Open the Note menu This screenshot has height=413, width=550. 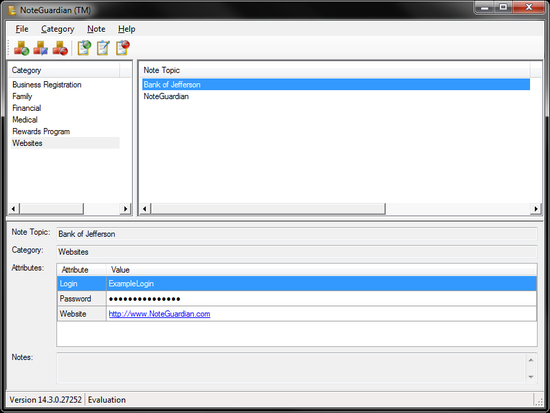pyautogui.click(x=96, y=29)
